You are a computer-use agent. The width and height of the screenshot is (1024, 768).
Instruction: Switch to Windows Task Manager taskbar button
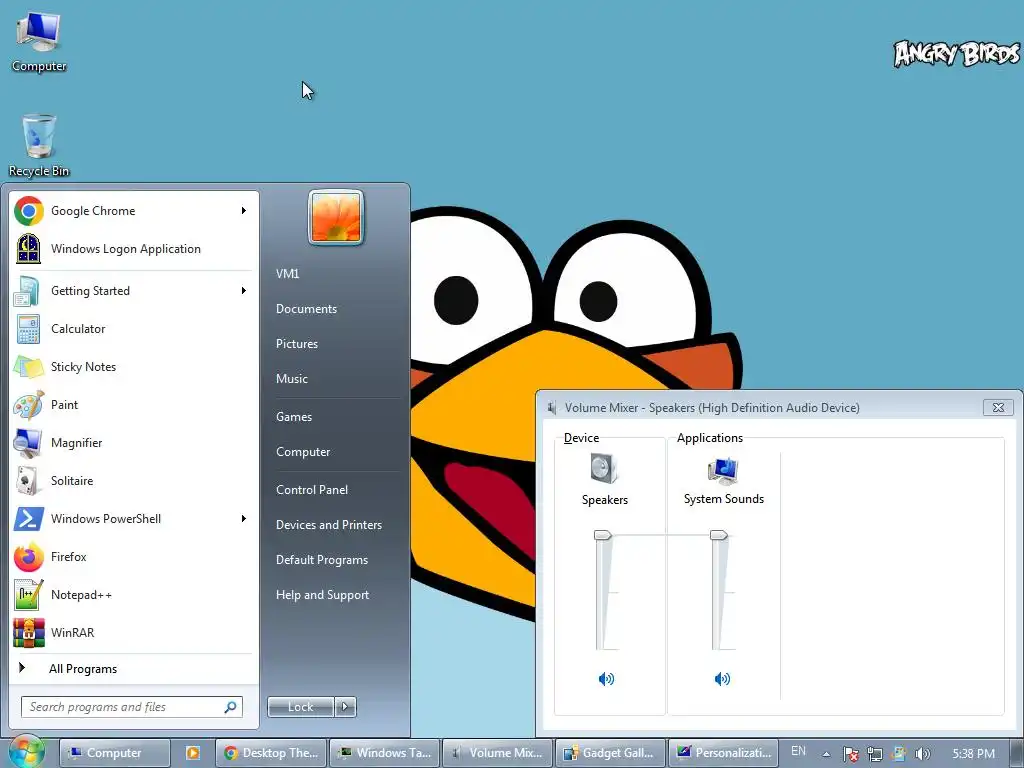[x=385, y=753]
